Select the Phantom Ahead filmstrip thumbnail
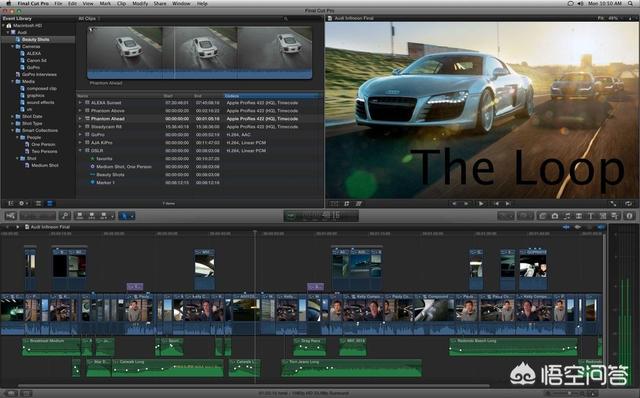The image size is (640, 398). [x=200, y=52]
